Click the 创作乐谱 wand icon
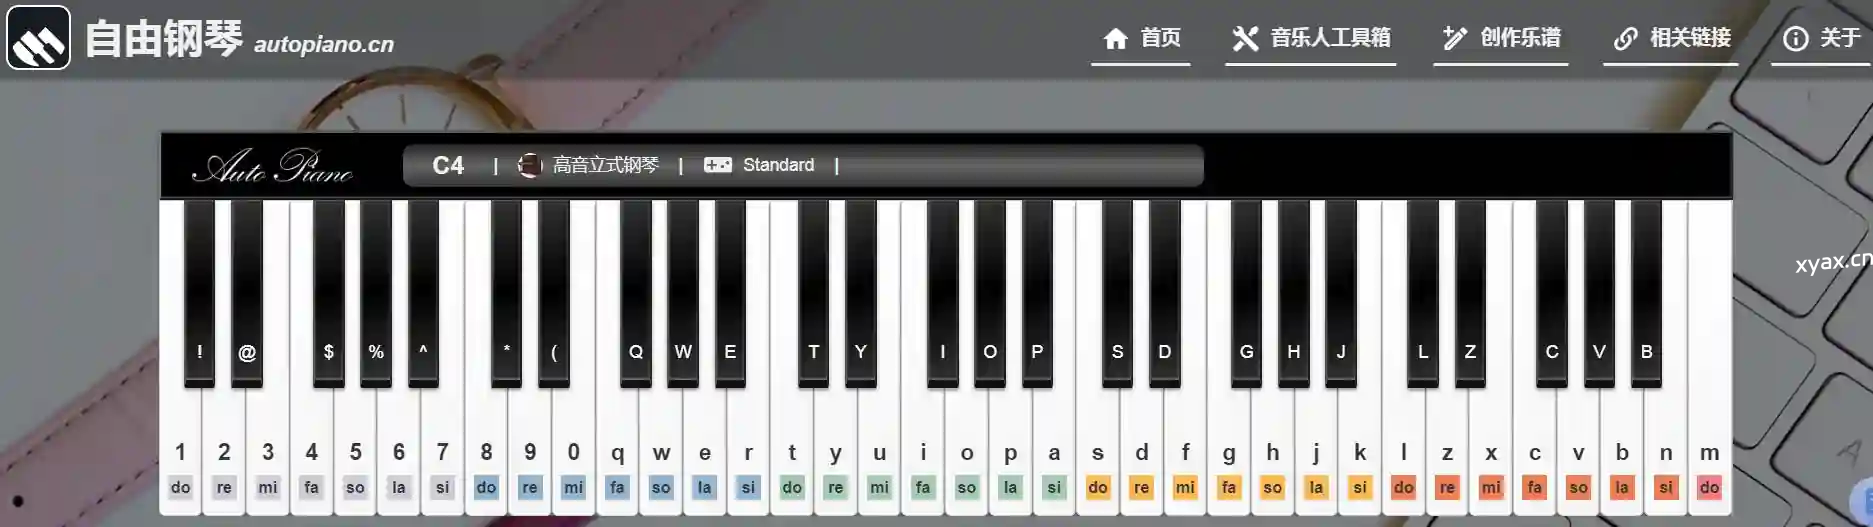Image resolution: width=1873 pixels, height=527 pixels. 1454,39
